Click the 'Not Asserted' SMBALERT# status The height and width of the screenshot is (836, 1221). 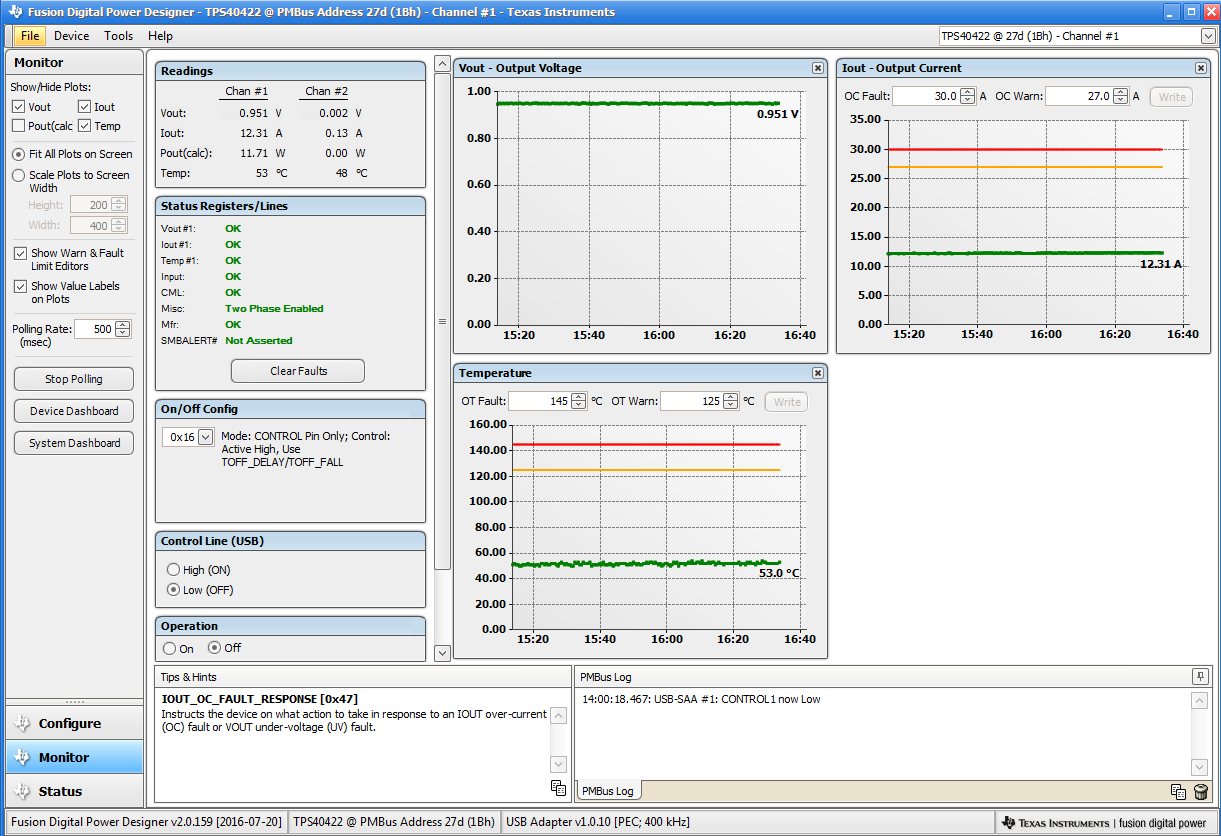point(259,341)
